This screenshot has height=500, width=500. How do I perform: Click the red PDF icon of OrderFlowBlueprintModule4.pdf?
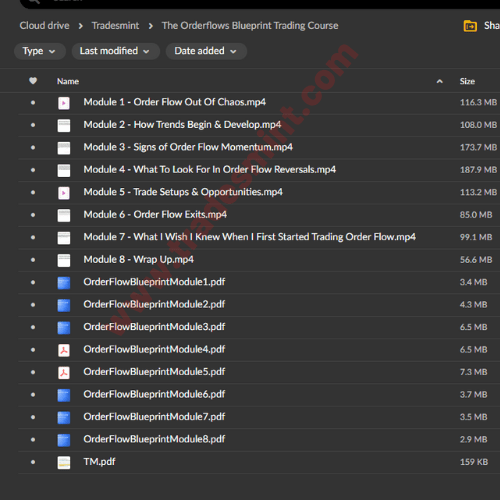click(64, 350)
